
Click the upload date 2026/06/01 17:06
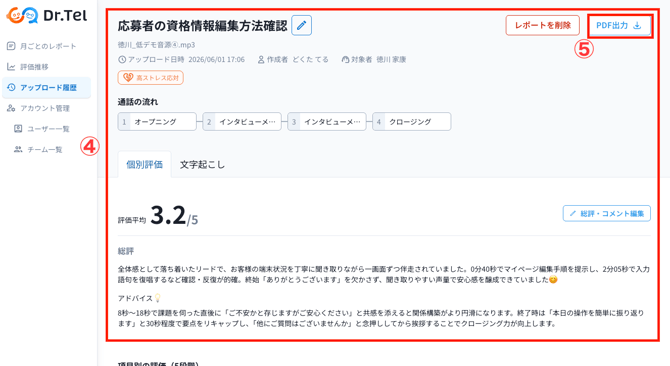coord(217,59)
